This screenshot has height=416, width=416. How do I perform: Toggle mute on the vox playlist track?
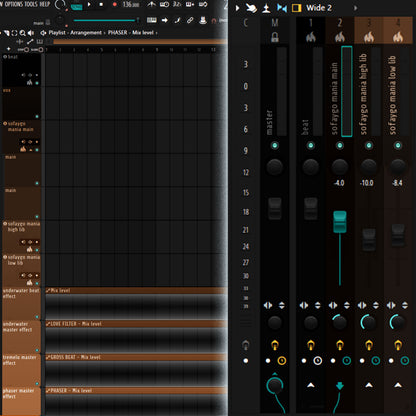click(37, 117)
